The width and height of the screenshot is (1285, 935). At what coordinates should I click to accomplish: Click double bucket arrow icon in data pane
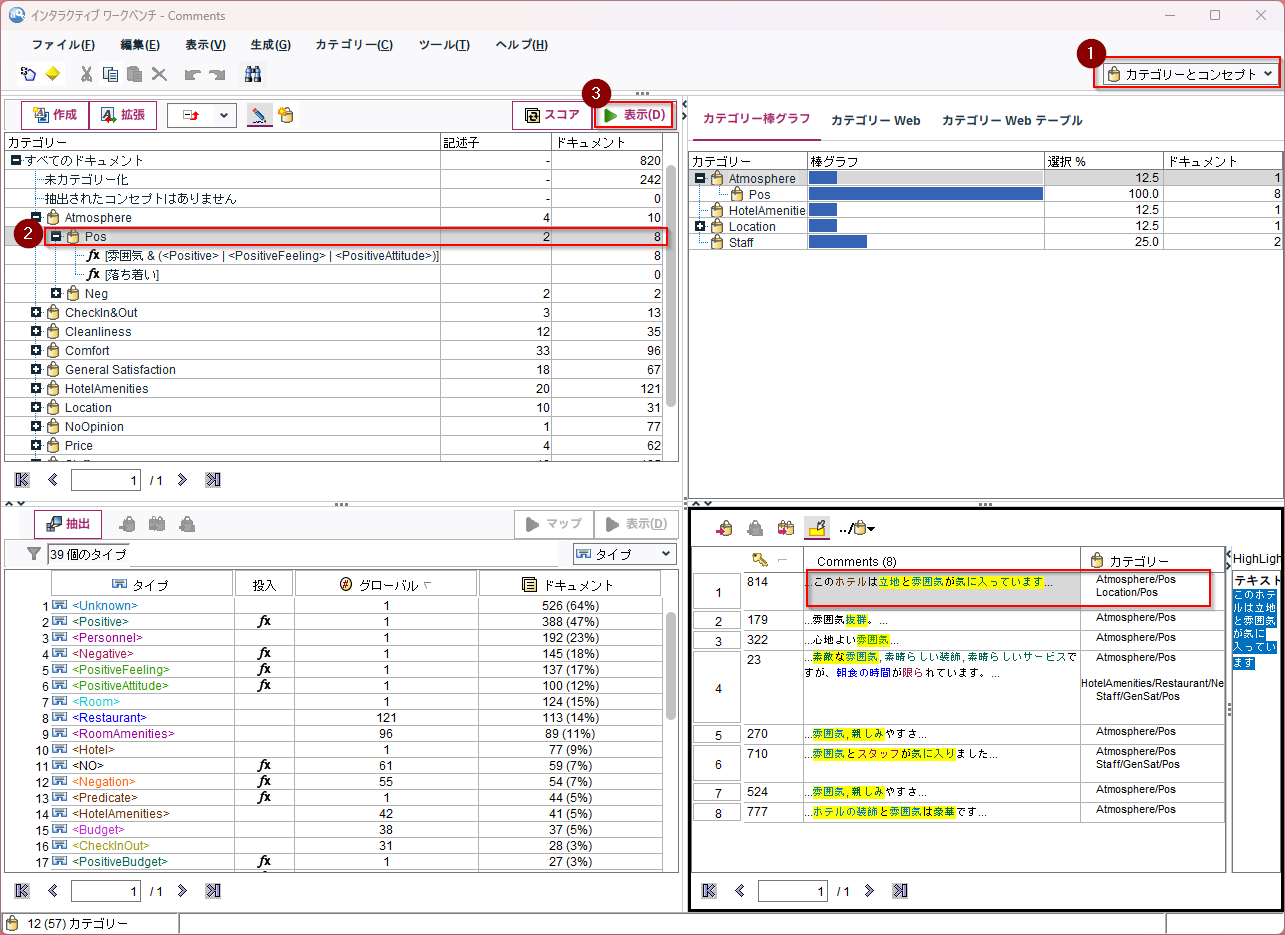[x=786, y=528]
